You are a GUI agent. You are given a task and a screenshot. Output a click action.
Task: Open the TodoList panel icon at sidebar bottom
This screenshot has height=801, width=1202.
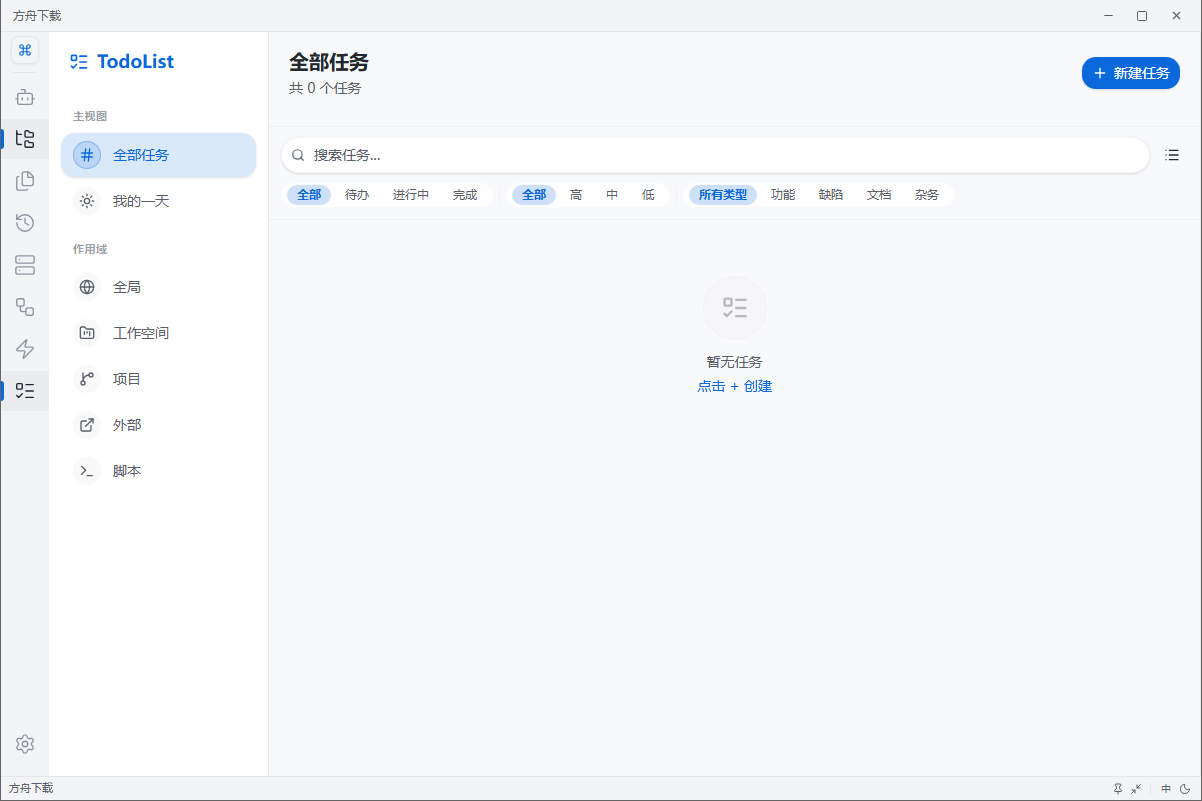[25, 391]
